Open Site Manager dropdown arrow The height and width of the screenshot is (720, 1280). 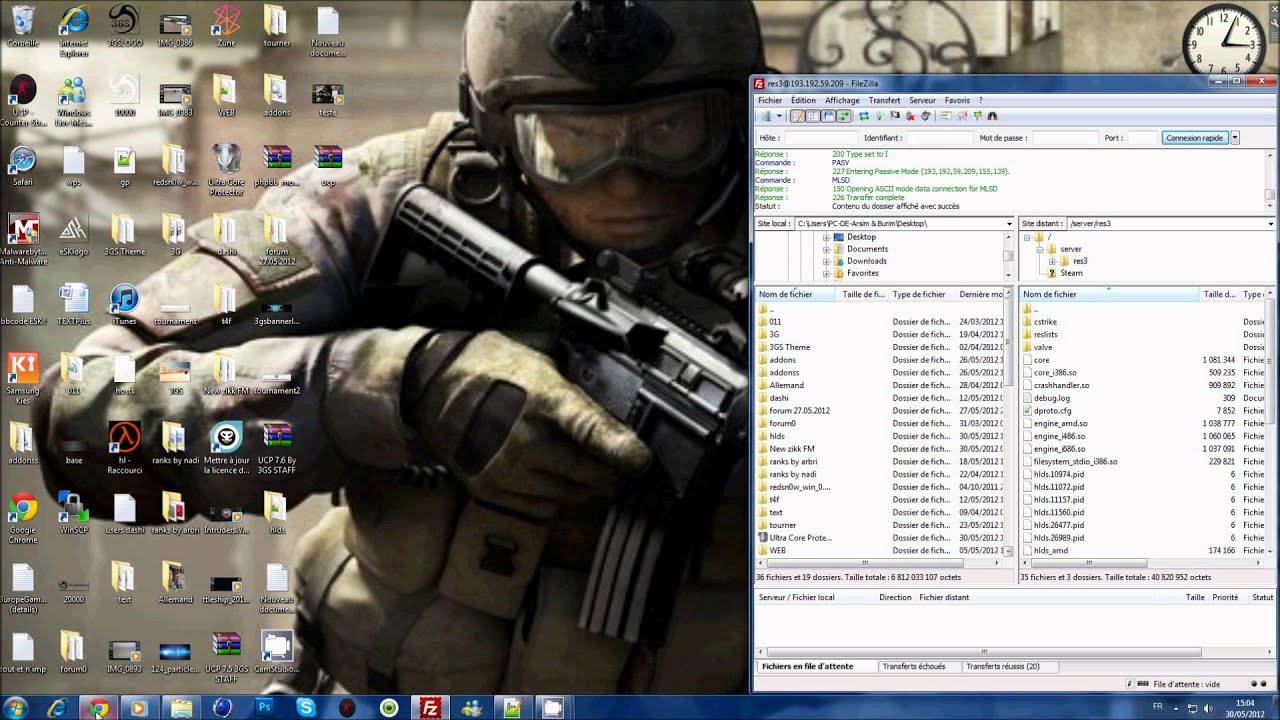[x=779, y=116]
